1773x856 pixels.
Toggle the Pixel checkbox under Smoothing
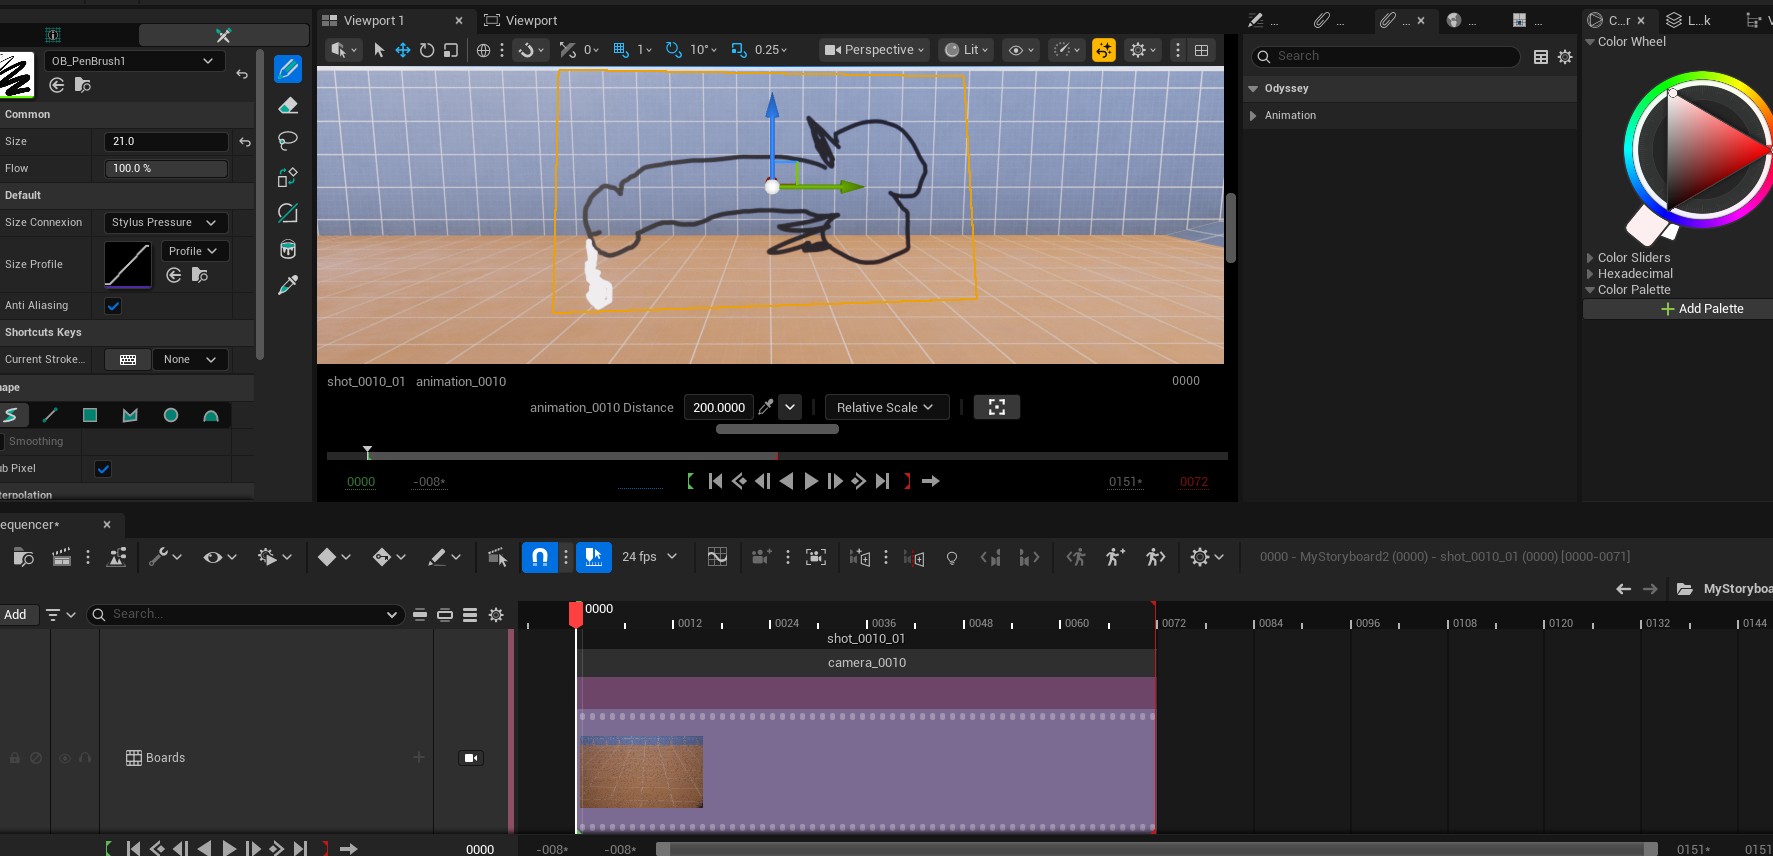tap(103, 469)
